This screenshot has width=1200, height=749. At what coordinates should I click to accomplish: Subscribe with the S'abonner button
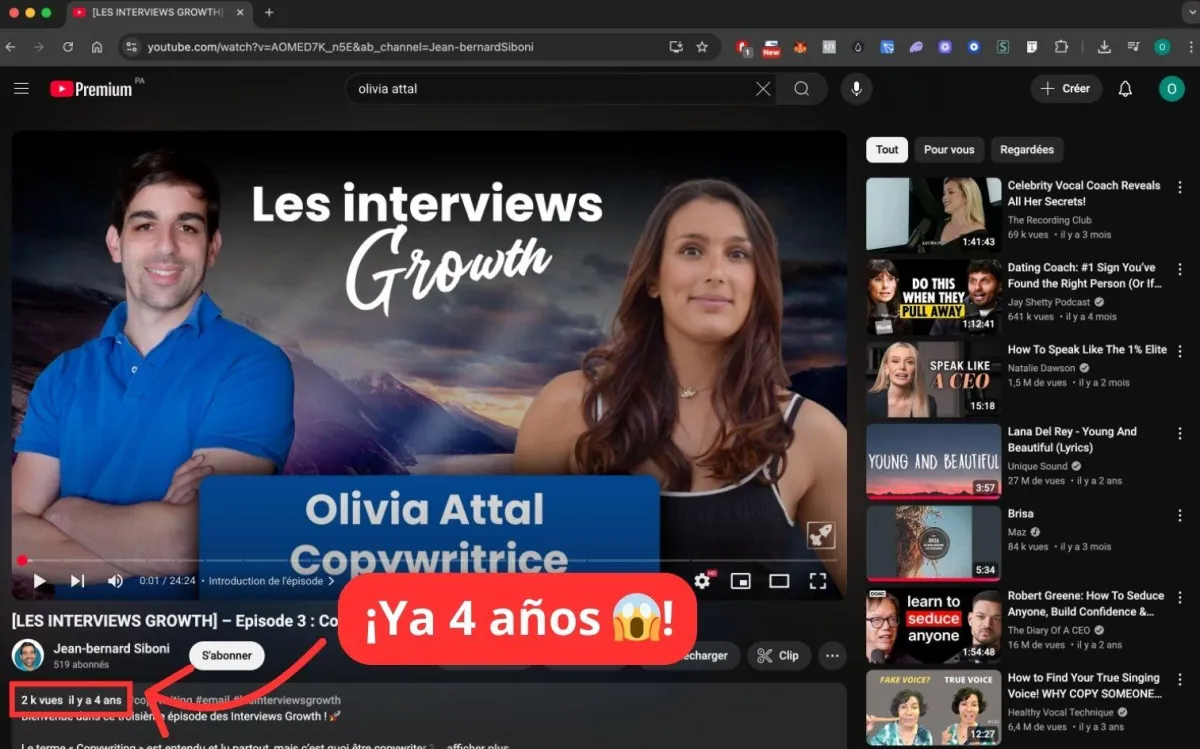(x=226, y=656)
